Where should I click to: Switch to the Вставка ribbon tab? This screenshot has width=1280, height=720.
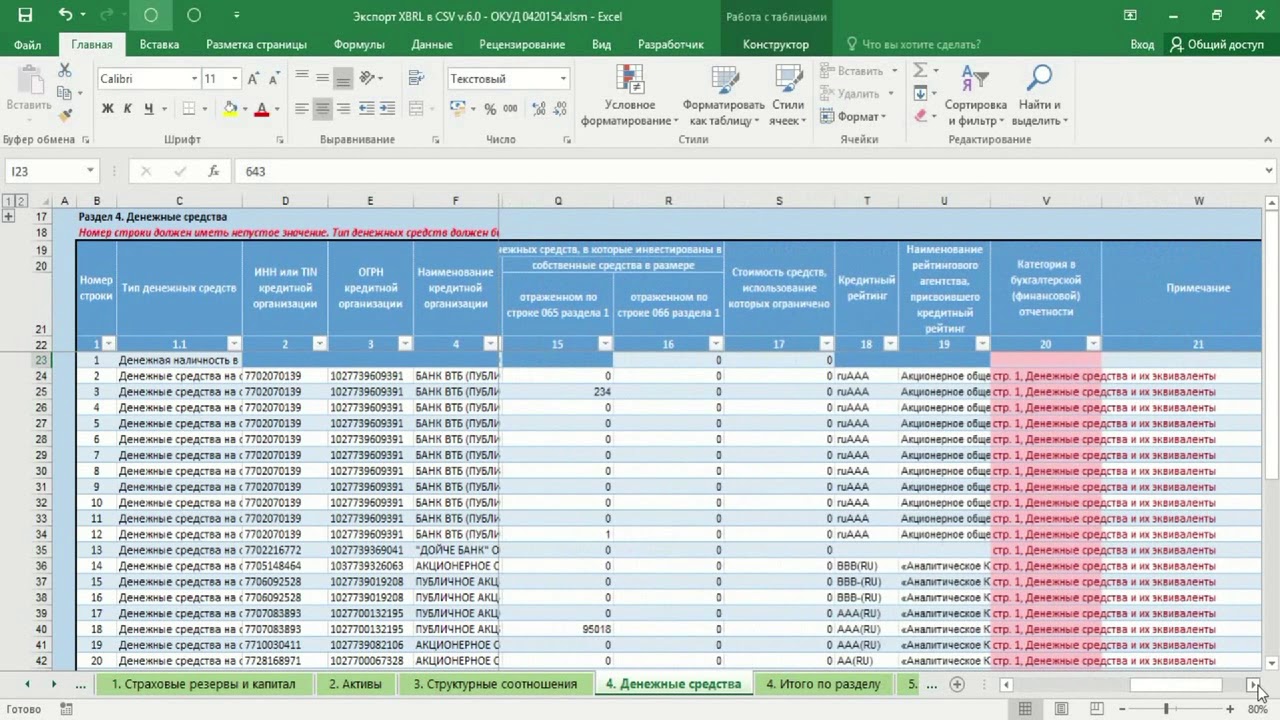[x=159, y=45]
